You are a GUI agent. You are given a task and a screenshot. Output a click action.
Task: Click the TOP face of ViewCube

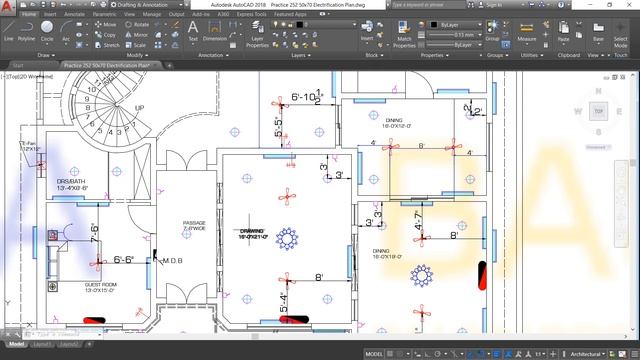coord(598,111)
